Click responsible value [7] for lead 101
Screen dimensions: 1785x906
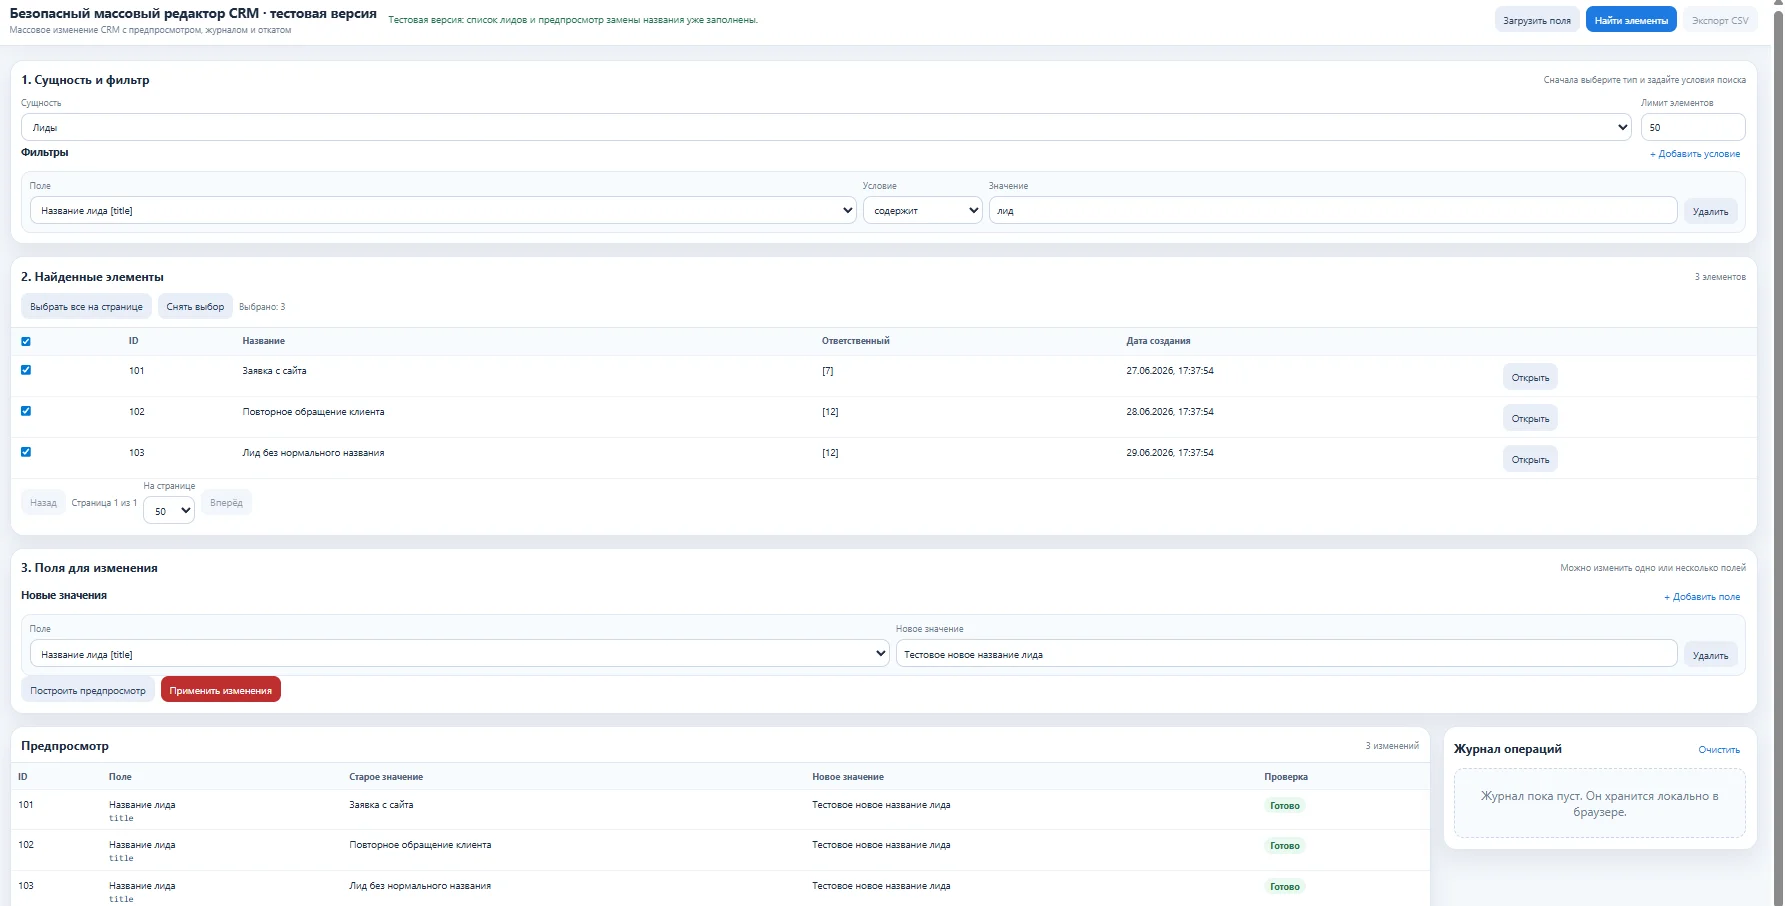click(827, 370)
